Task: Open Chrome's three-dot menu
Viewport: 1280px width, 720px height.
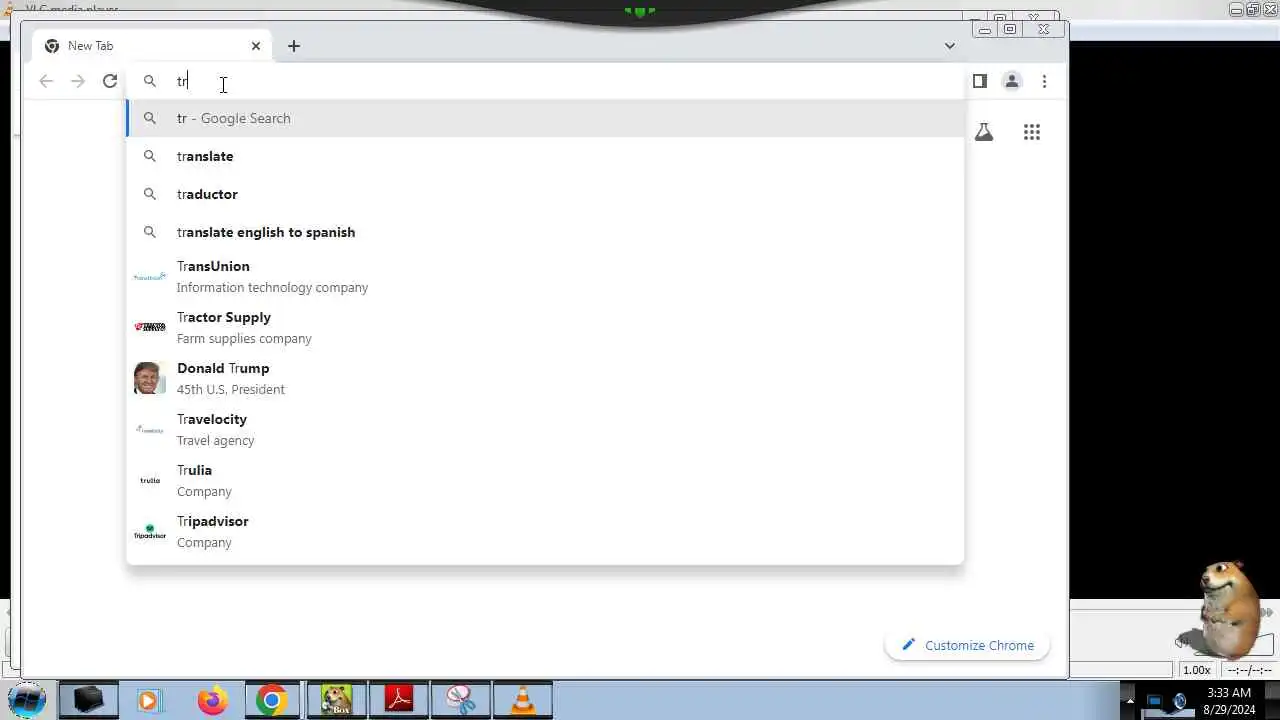Action: (x=1044, y=81)
